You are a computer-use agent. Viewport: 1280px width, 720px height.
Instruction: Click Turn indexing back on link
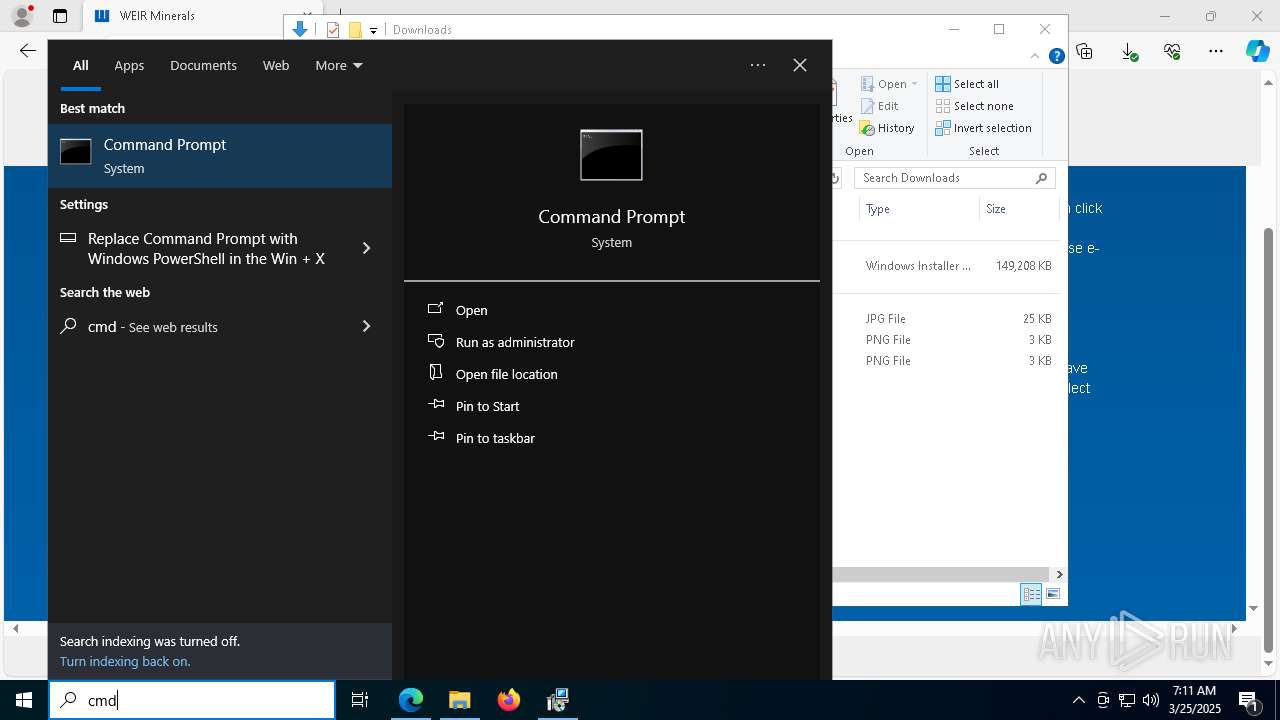tap(125, 661)
